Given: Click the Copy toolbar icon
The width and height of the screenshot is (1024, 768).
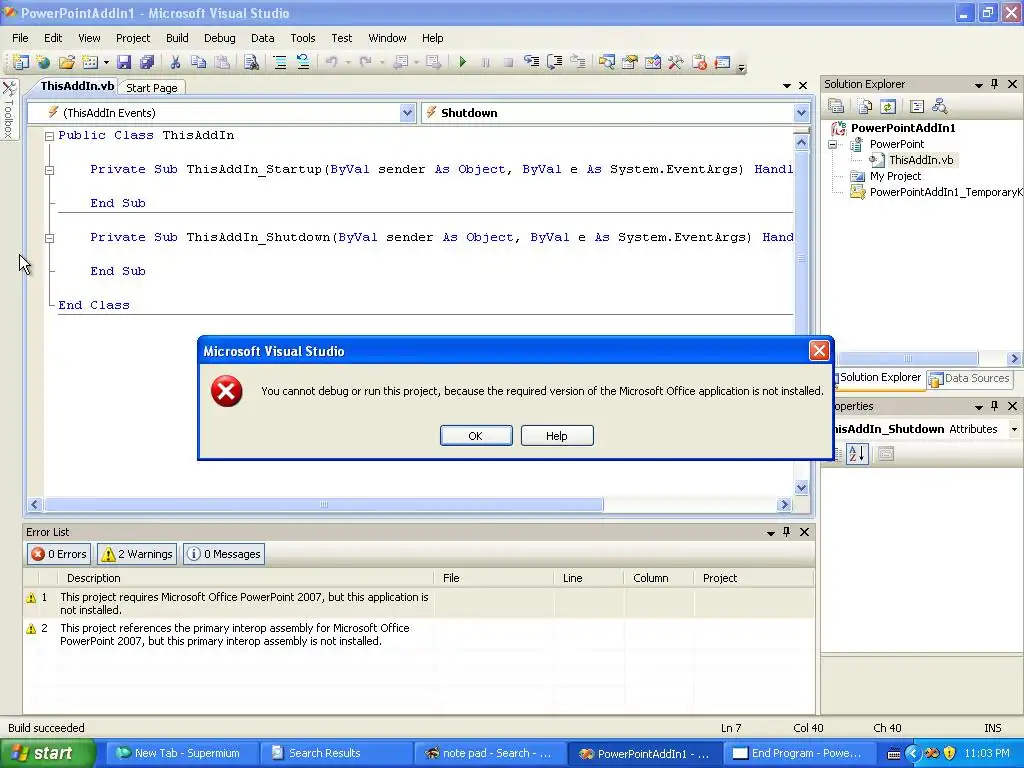Looking at the screenshot, I should (x=198, y=62).
